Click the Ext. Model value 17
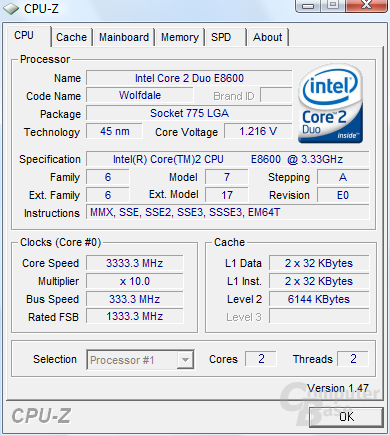Screen dimensions: 390x436 (227, 195)
